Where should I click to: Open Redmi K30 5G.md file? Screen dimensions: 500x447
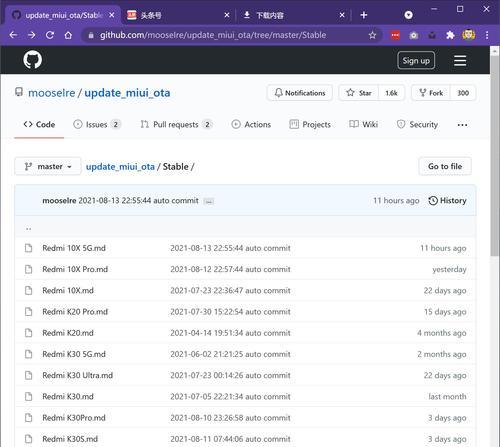click(x=74, y=354)
